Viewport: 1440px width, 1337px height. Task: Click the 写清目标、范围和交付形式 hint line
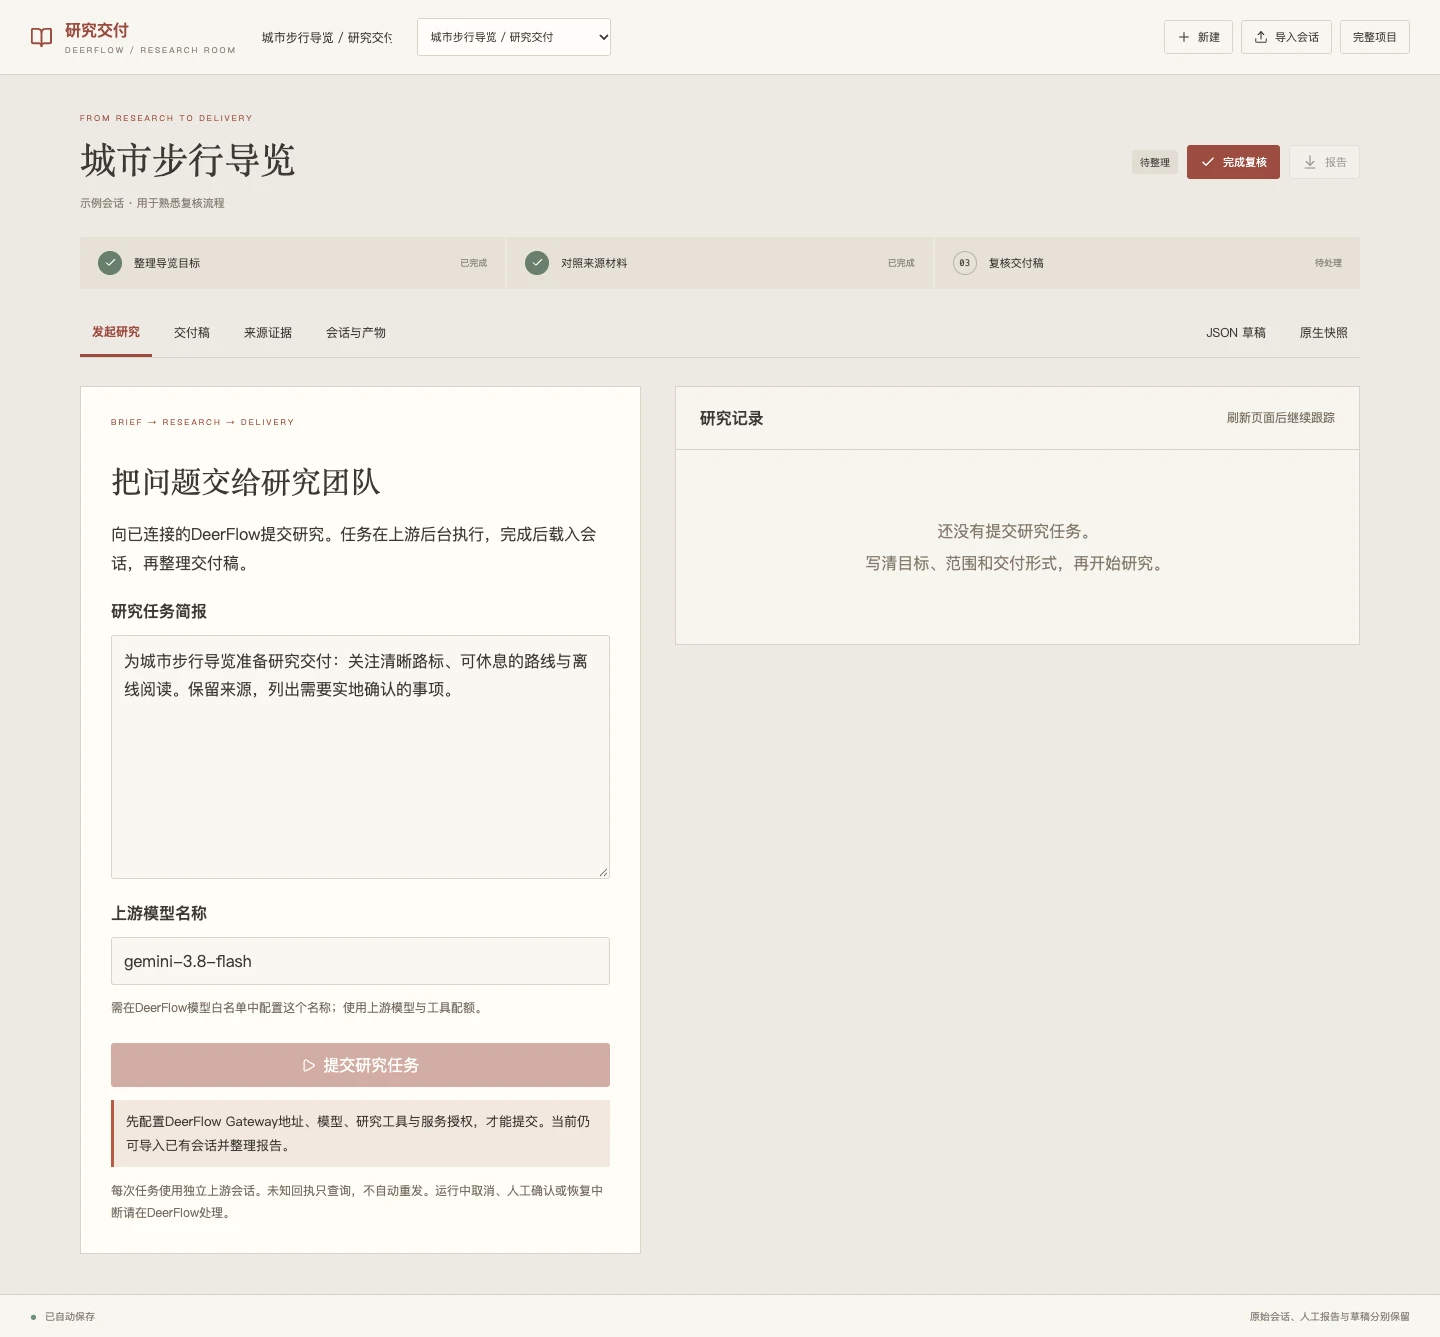[1017, 563]
